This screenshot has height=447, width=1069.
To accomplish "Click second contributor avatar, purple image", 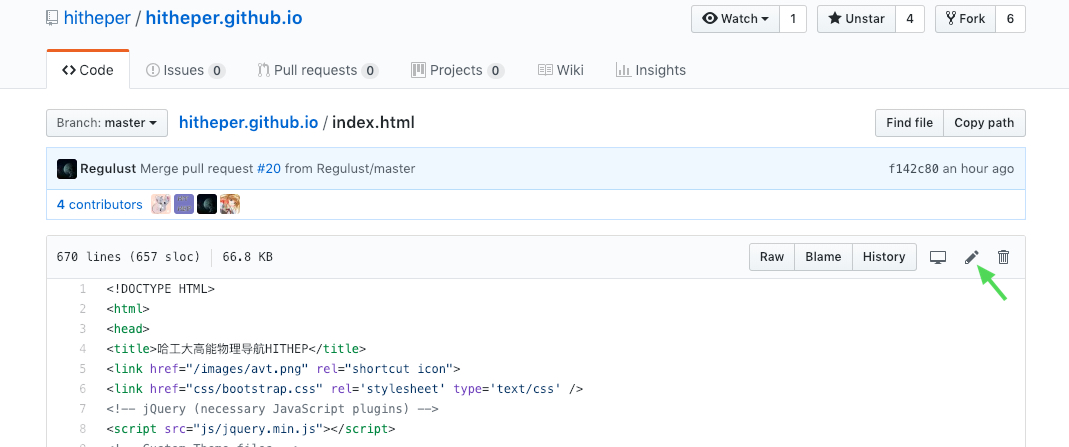I will tap(184, 204).
